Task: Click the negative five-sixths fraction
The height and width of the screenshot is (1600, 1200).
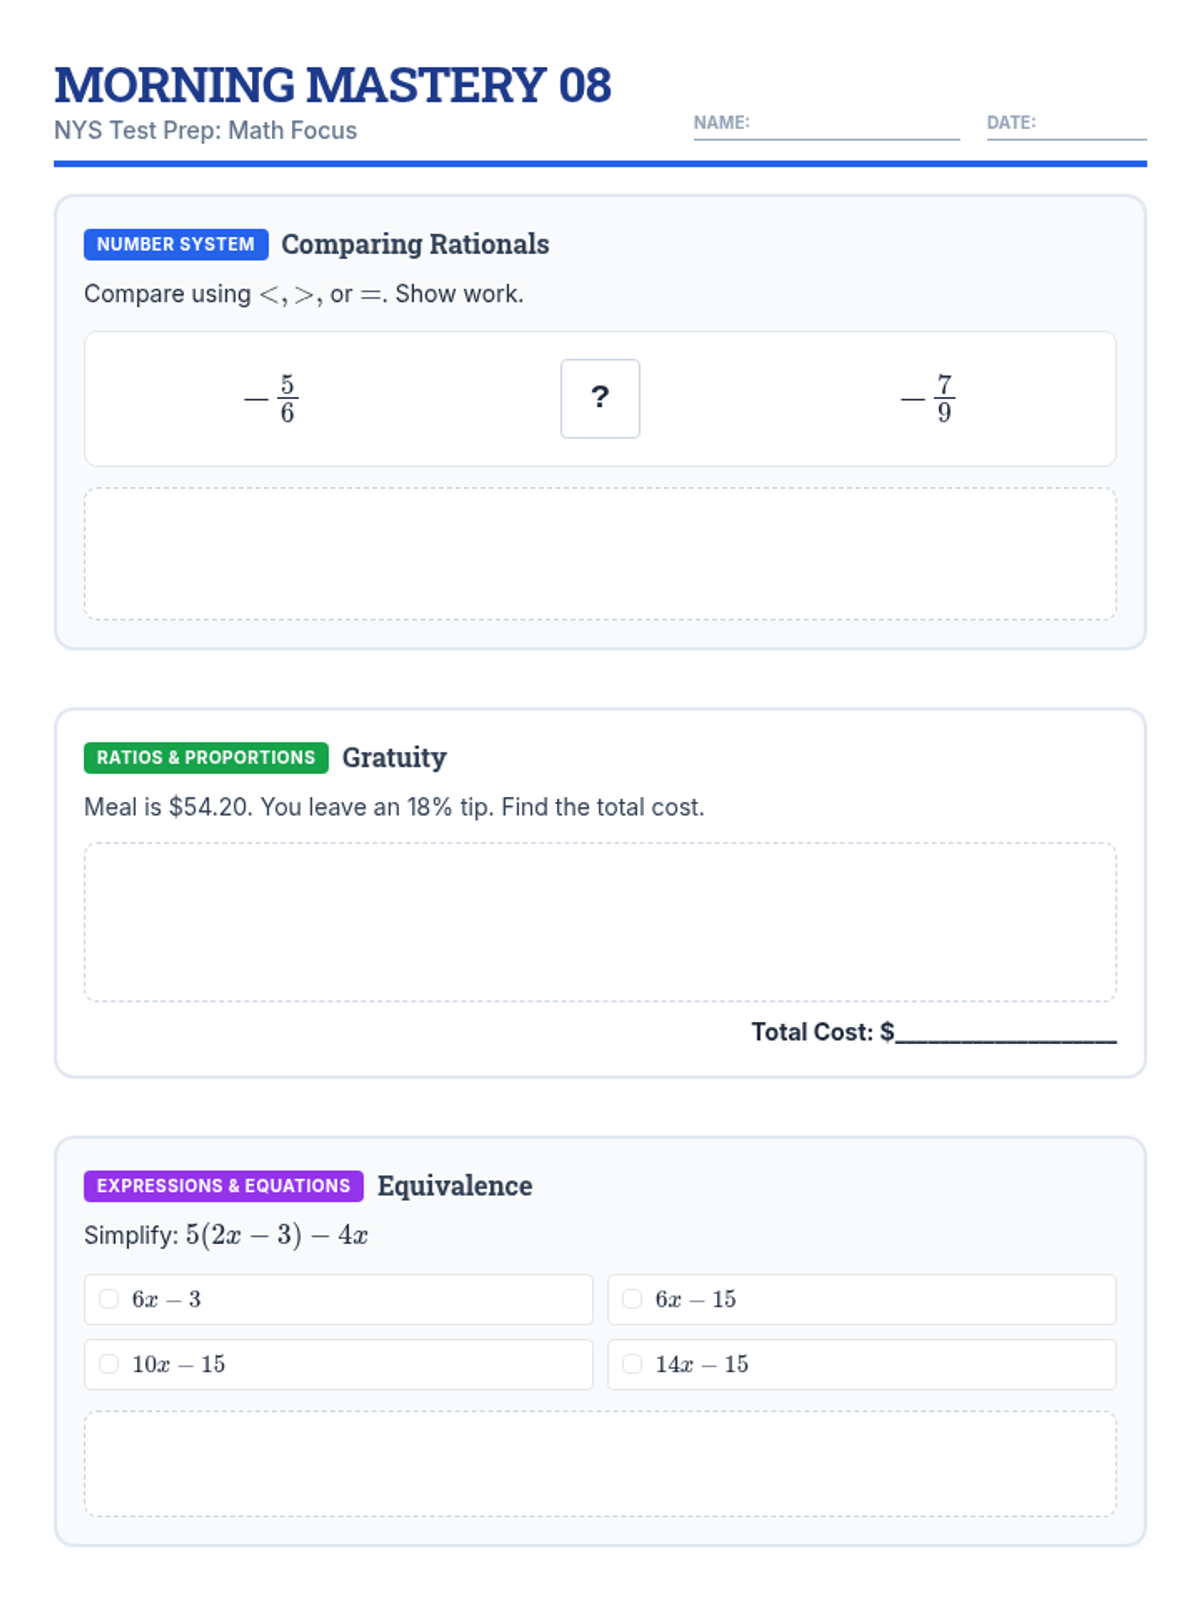Action: point(273,398)
